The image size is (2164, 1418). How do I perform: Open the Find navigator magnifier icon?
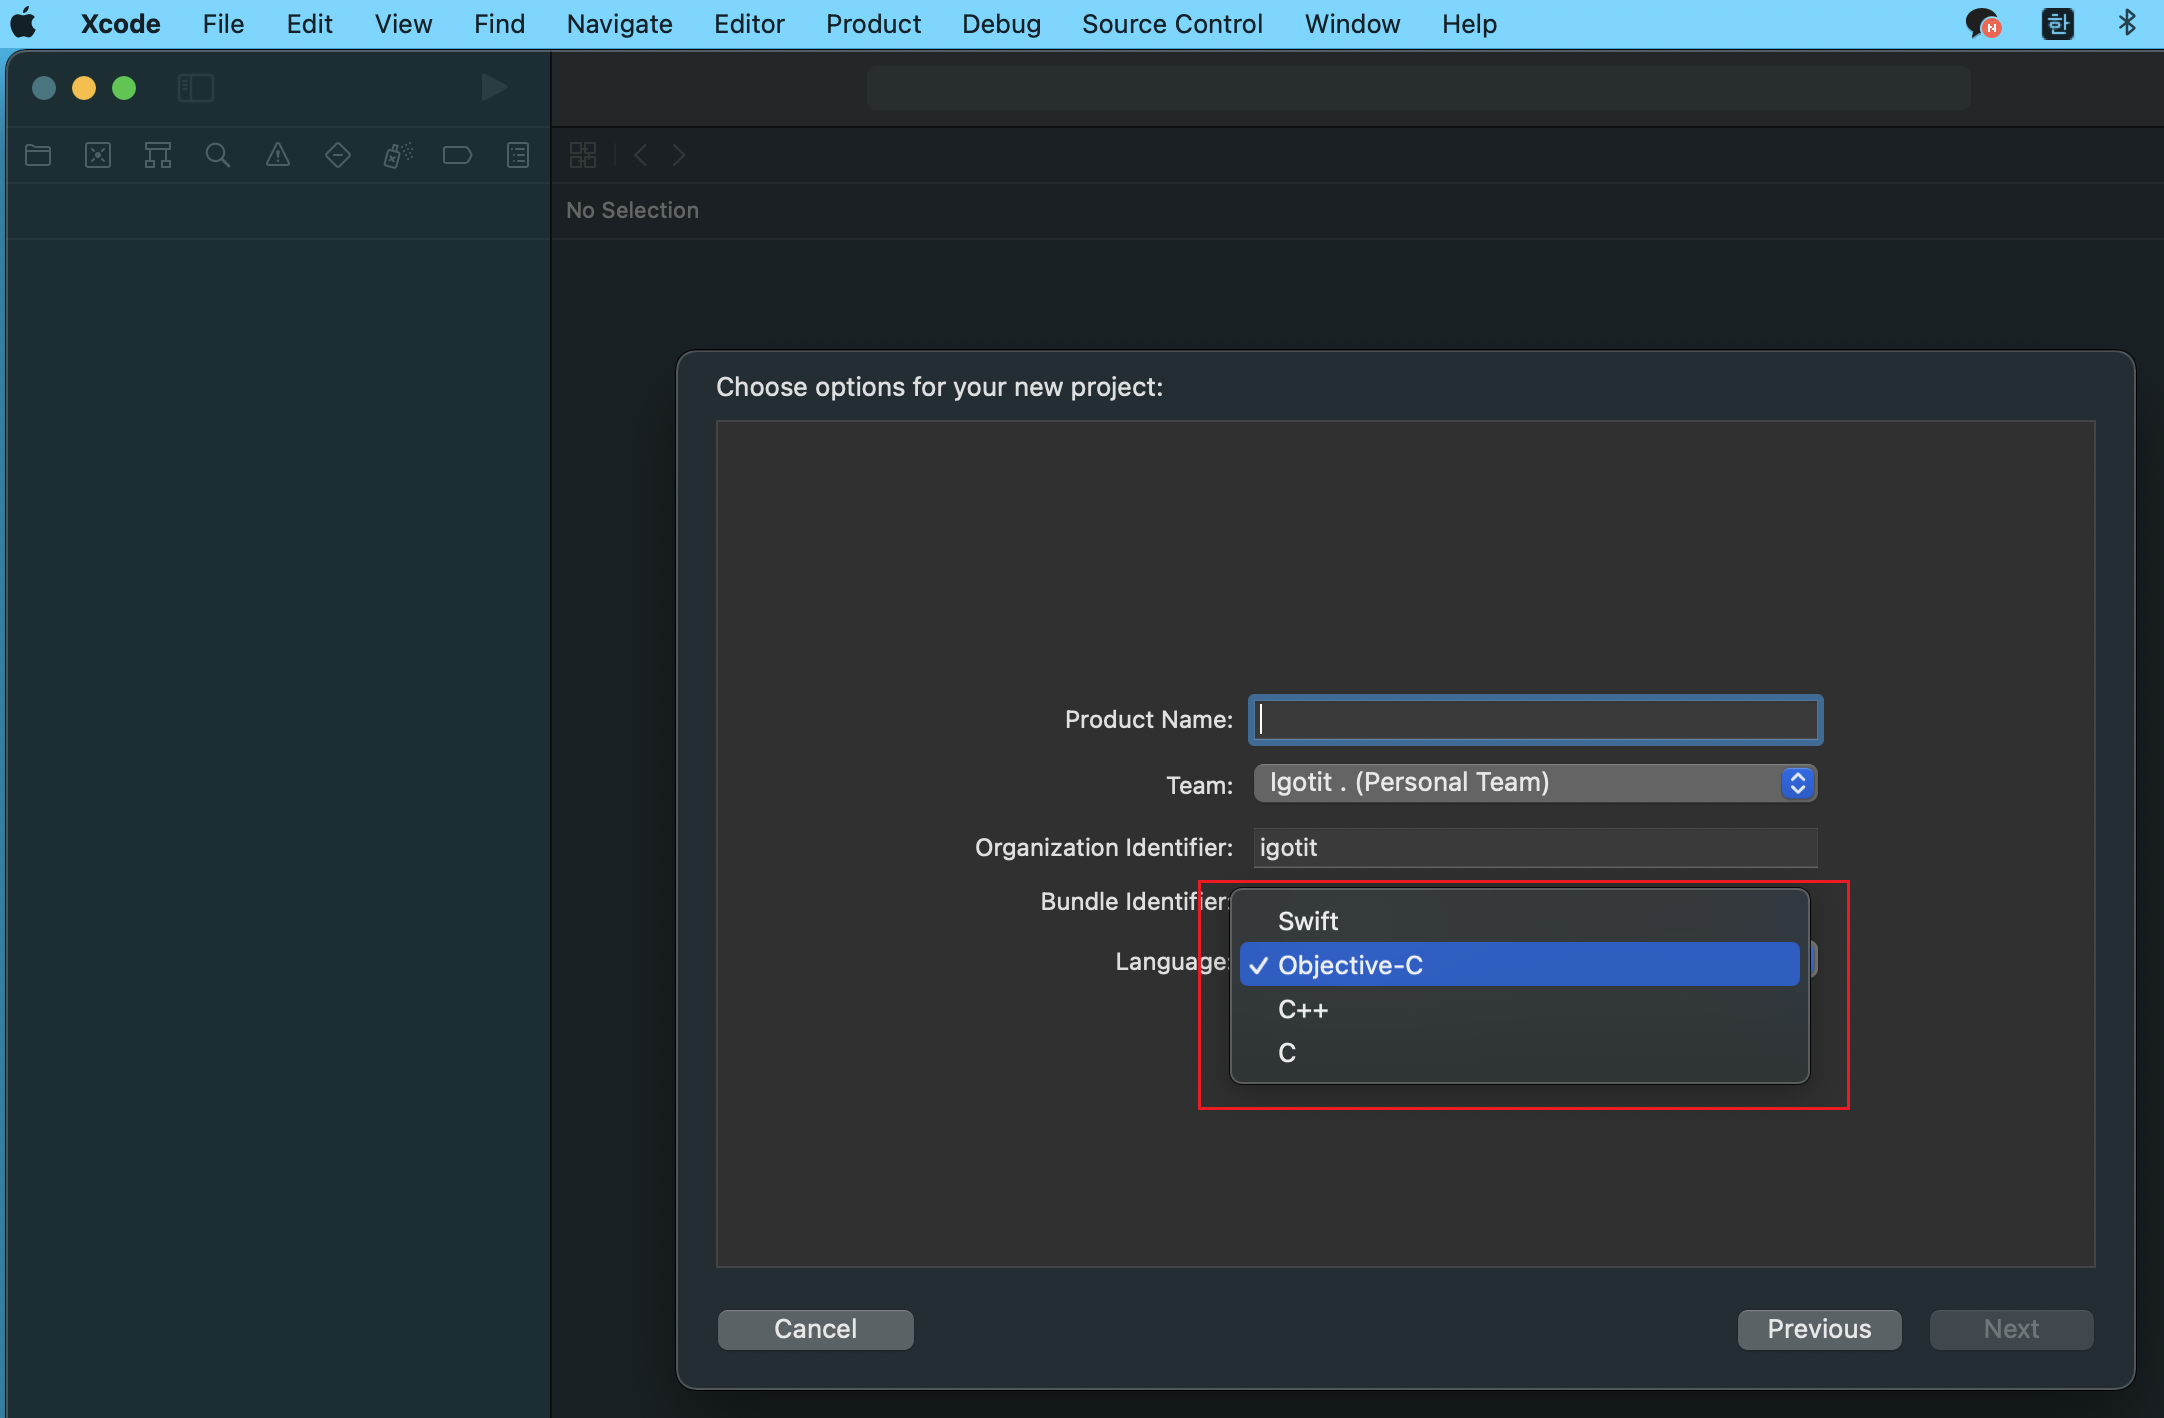217,155
